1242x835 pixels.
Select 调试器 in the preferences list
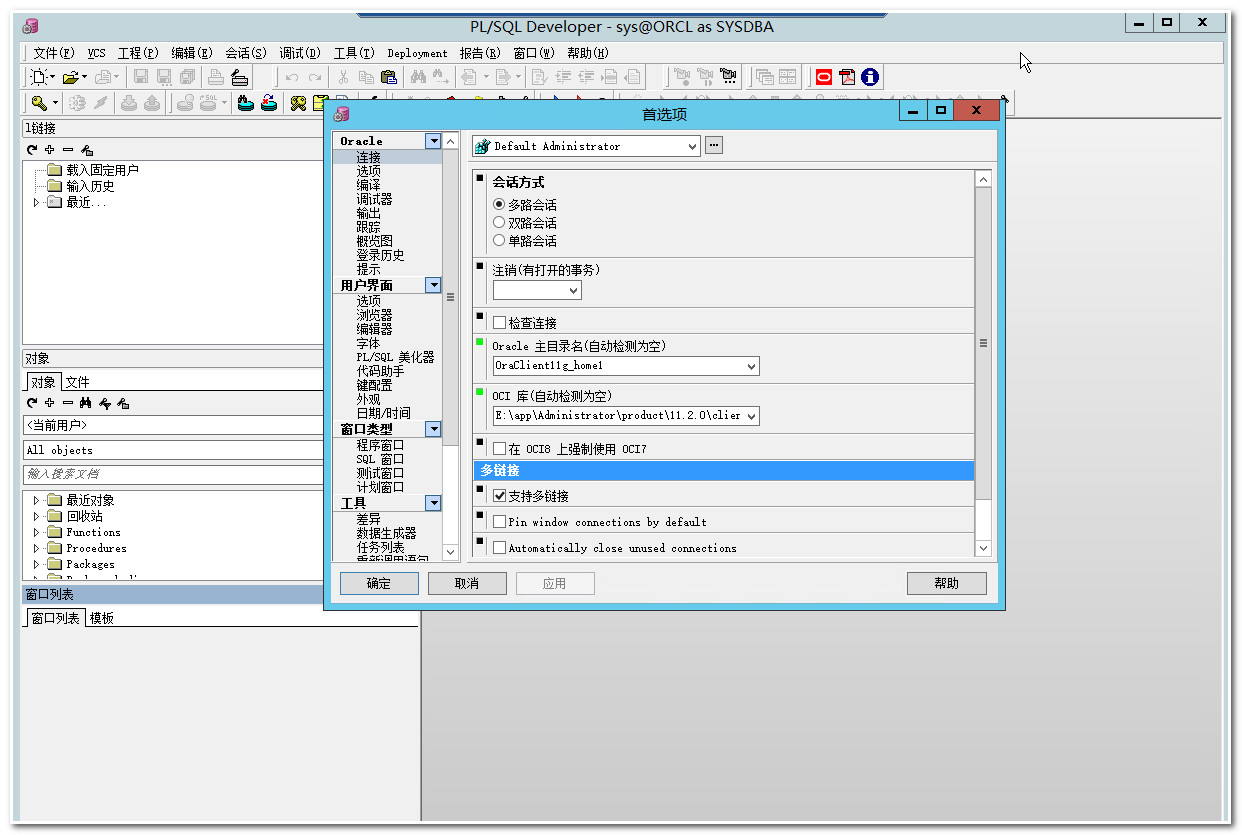tap(374, 199)
